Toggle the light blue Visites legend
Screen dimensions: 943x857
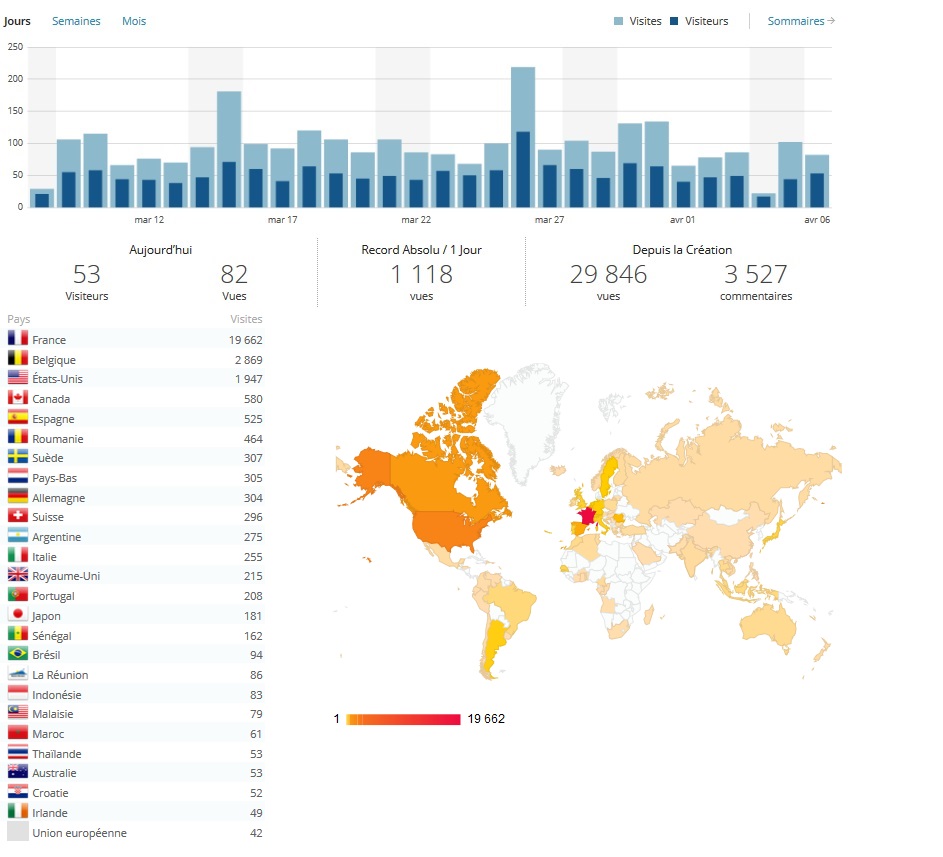click(x=637, y=21)
